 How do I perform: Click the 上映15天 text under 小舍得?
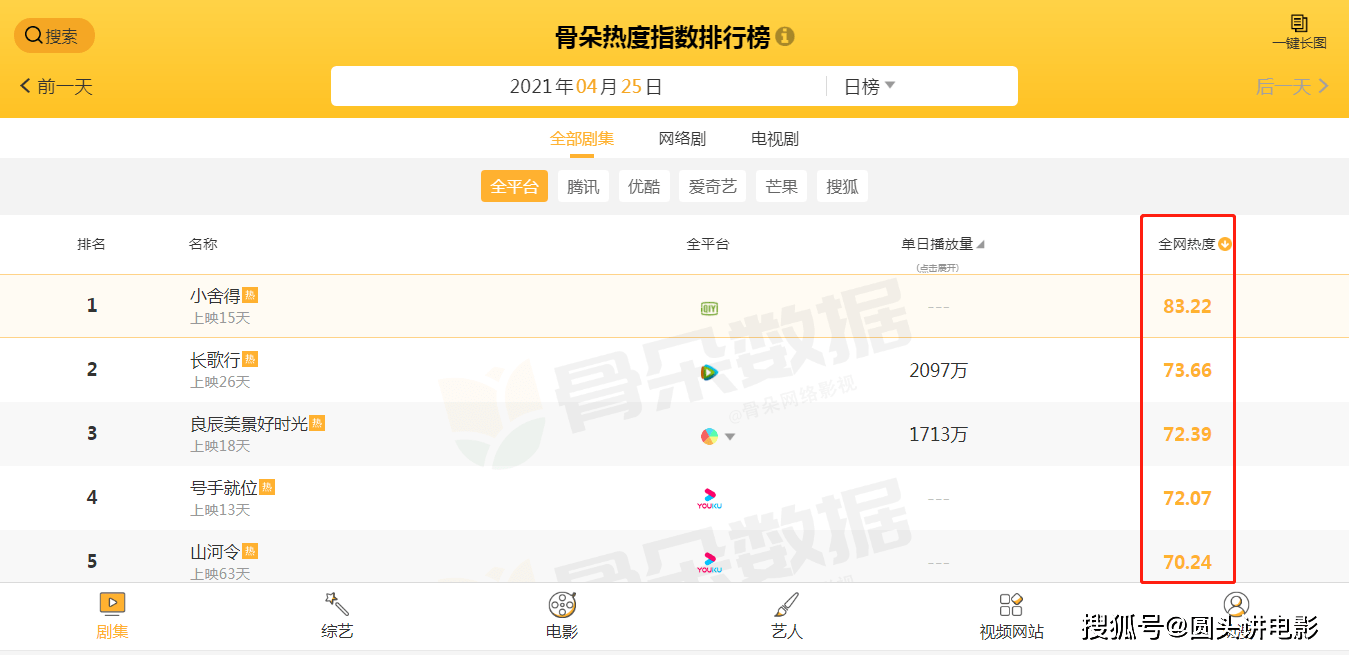[x=220, y=318]
